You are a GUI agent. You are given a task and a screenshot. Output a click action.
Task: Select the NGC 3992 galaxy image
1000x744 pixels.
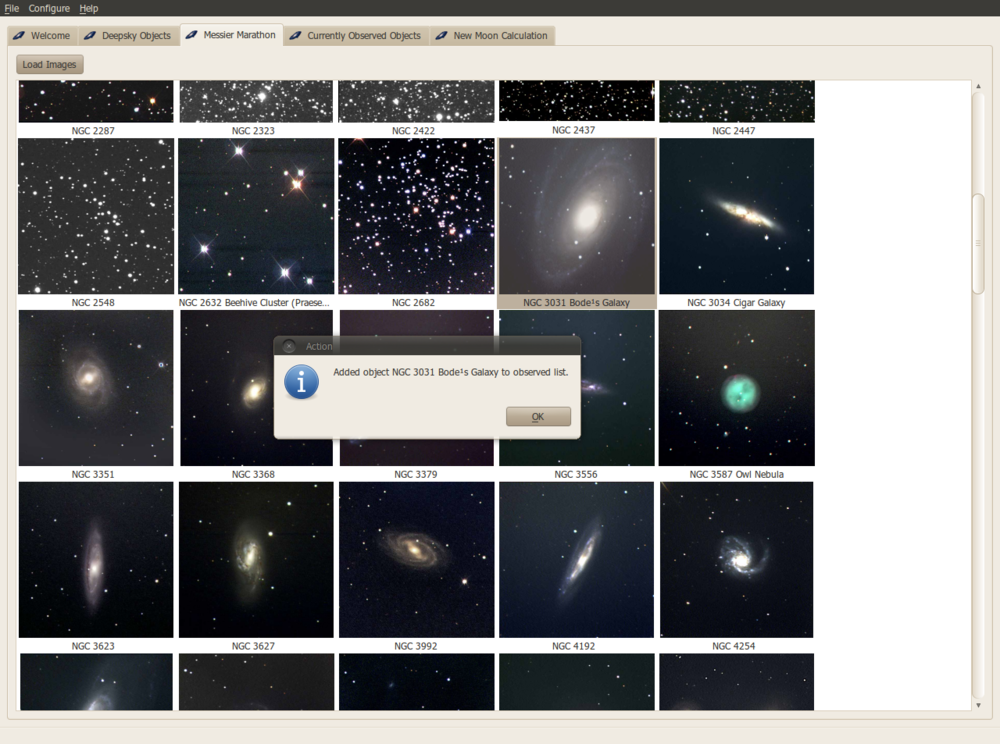click(416, 559)
